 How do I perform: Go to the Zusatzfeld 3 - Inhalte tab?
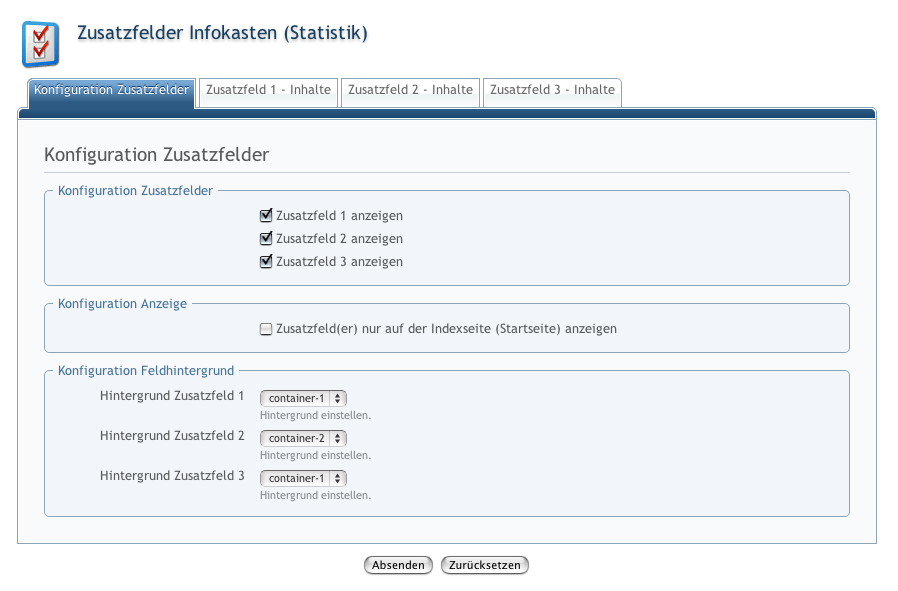click(x=552, y=90)
